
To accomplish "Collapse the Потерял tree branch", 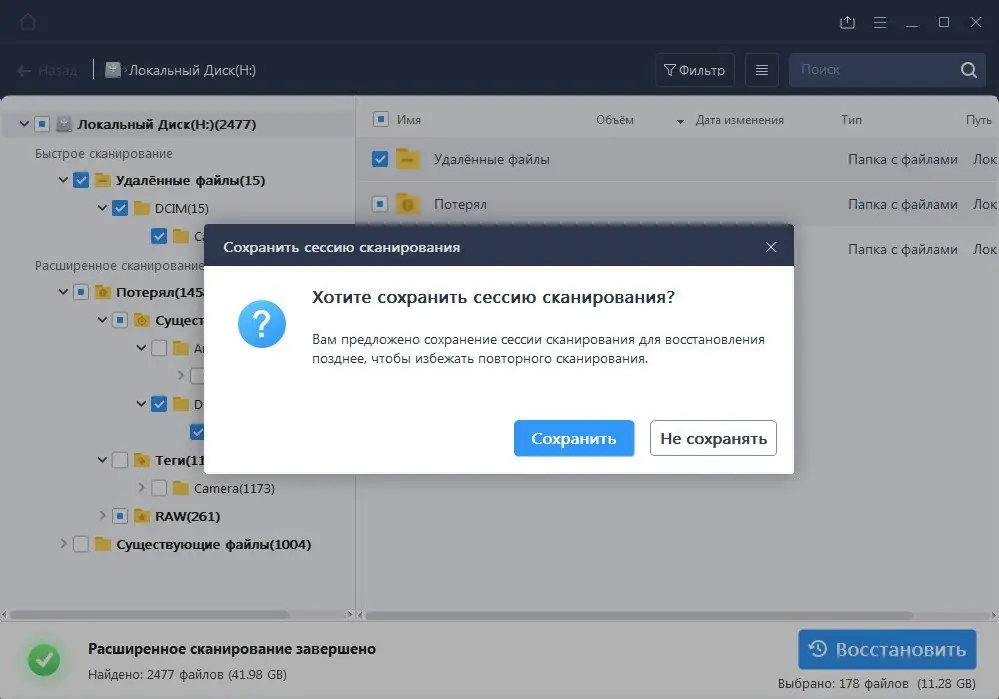I will pyautogui.click(x=62, y=291).
